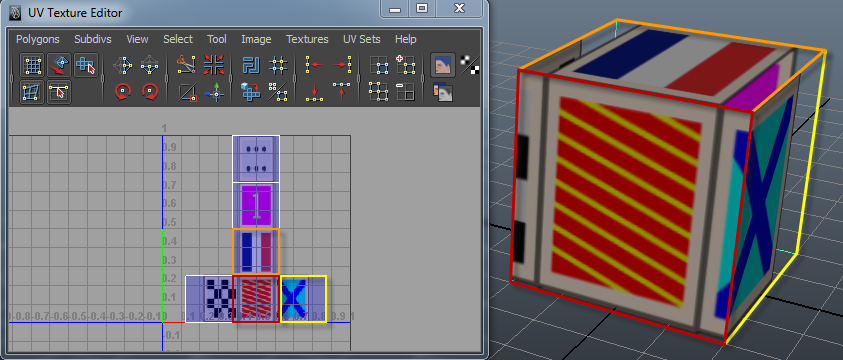Click the magenta UV tile labeled 1

256,205
